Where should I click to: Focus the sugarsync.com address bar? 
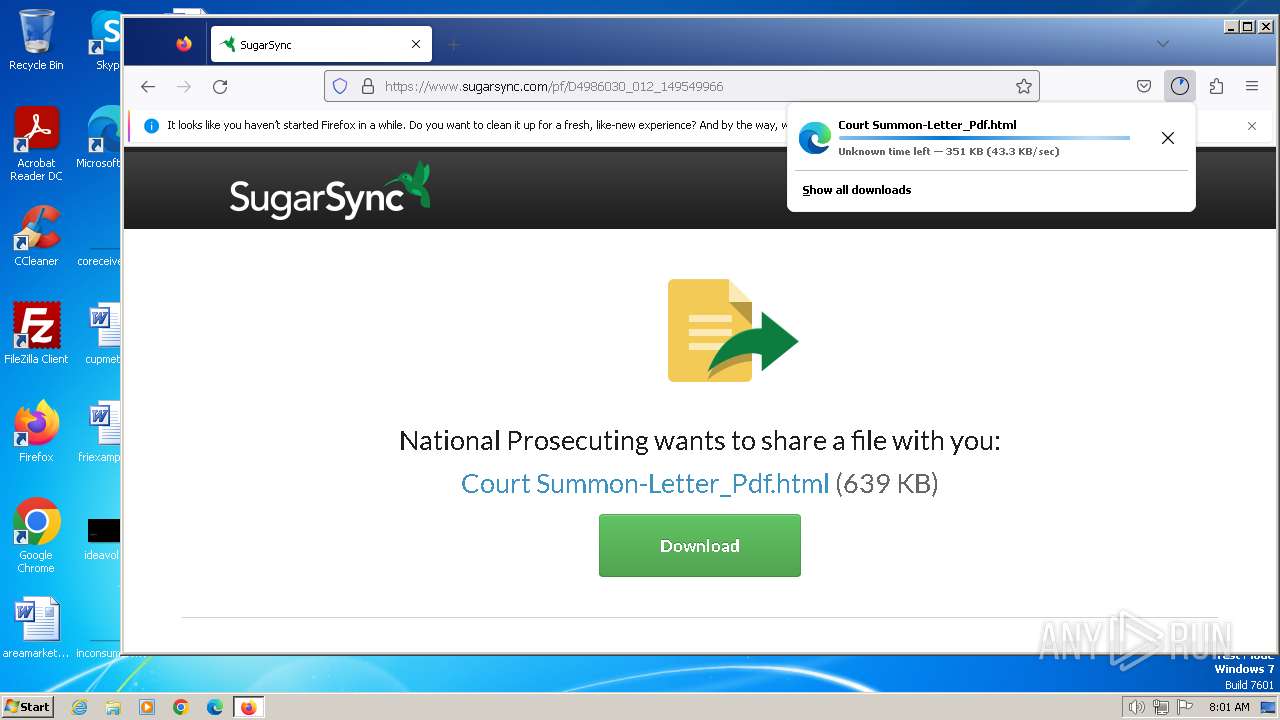(681, 86)
